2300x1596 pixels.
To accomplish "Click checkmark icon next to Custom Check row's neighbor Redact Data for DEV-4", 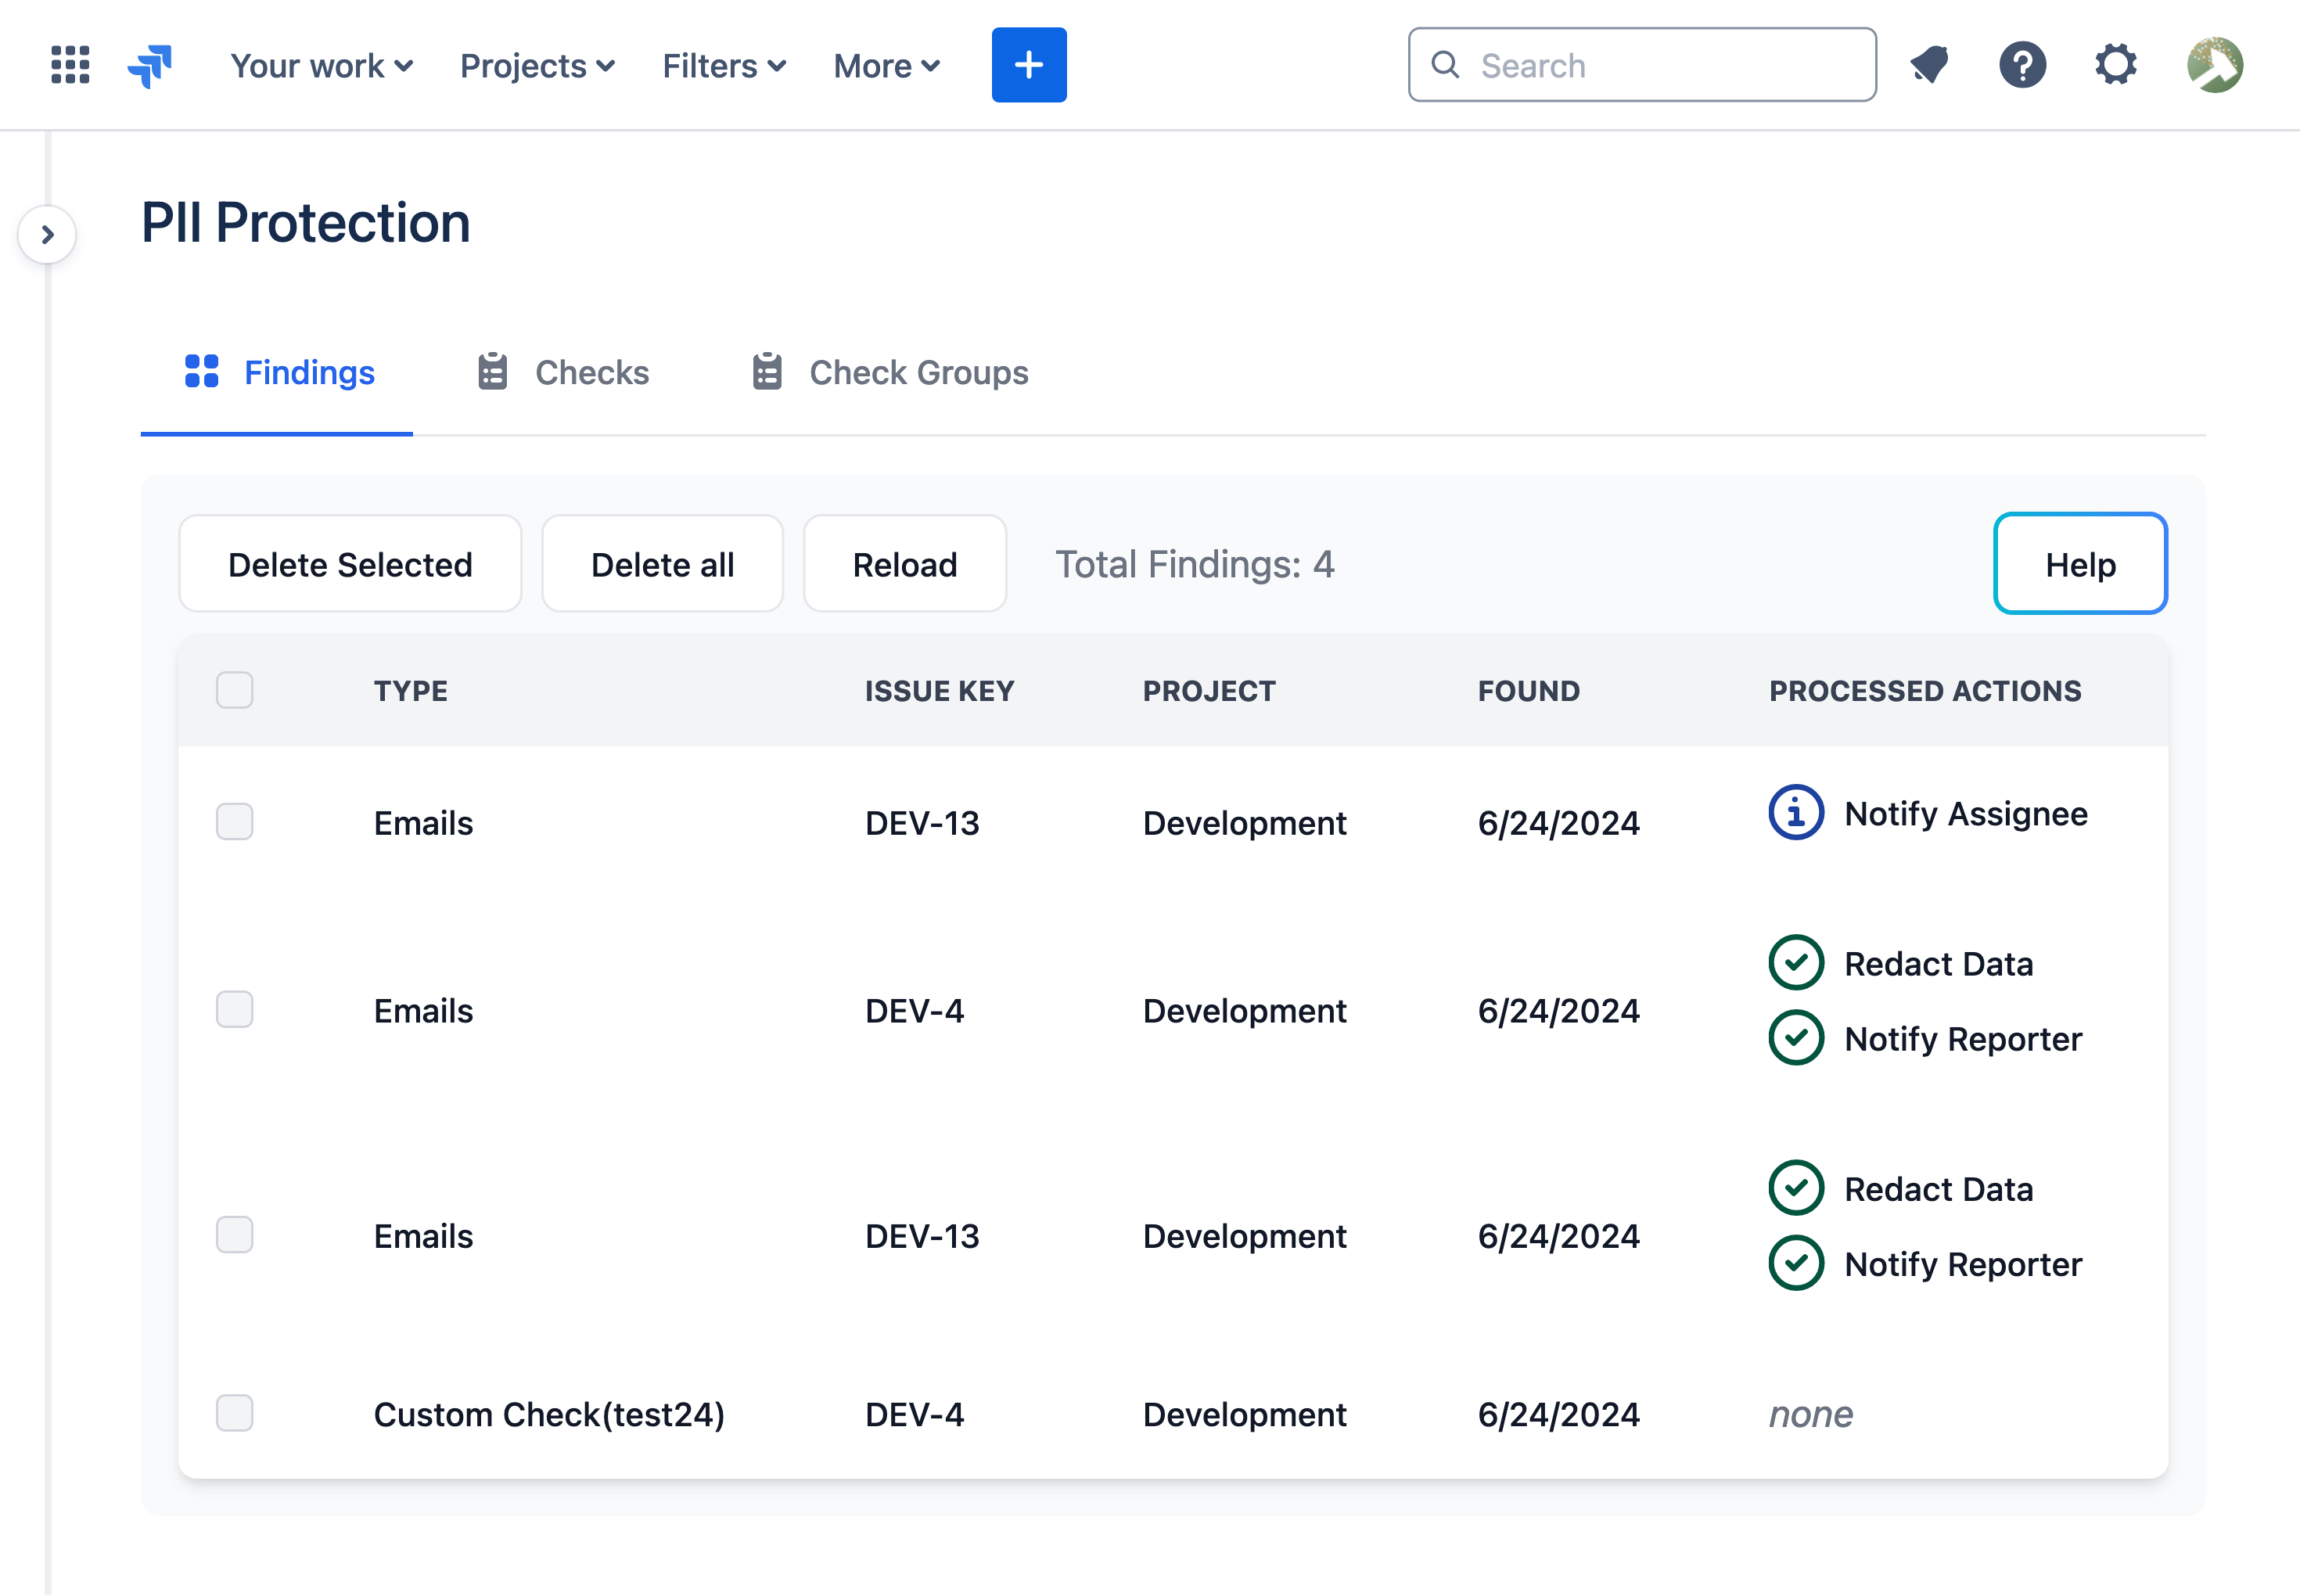I will coord(1796,962).
